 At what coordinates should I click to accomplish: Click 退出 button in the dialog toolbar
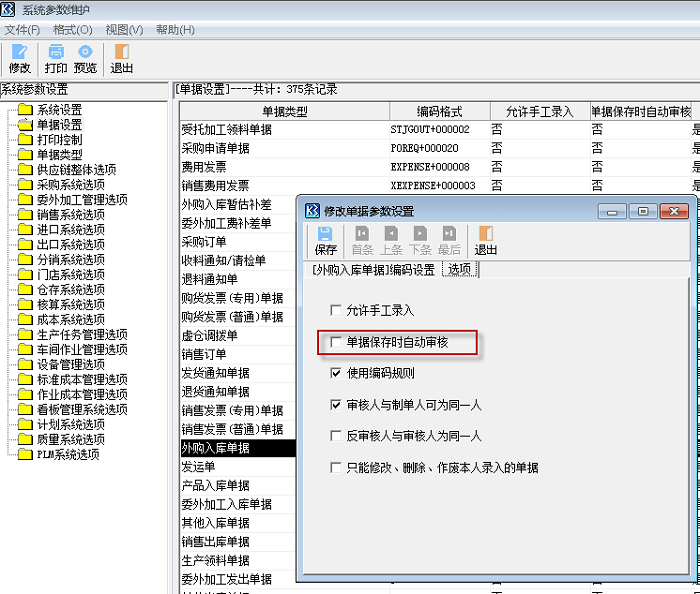(x=485, y=241)
